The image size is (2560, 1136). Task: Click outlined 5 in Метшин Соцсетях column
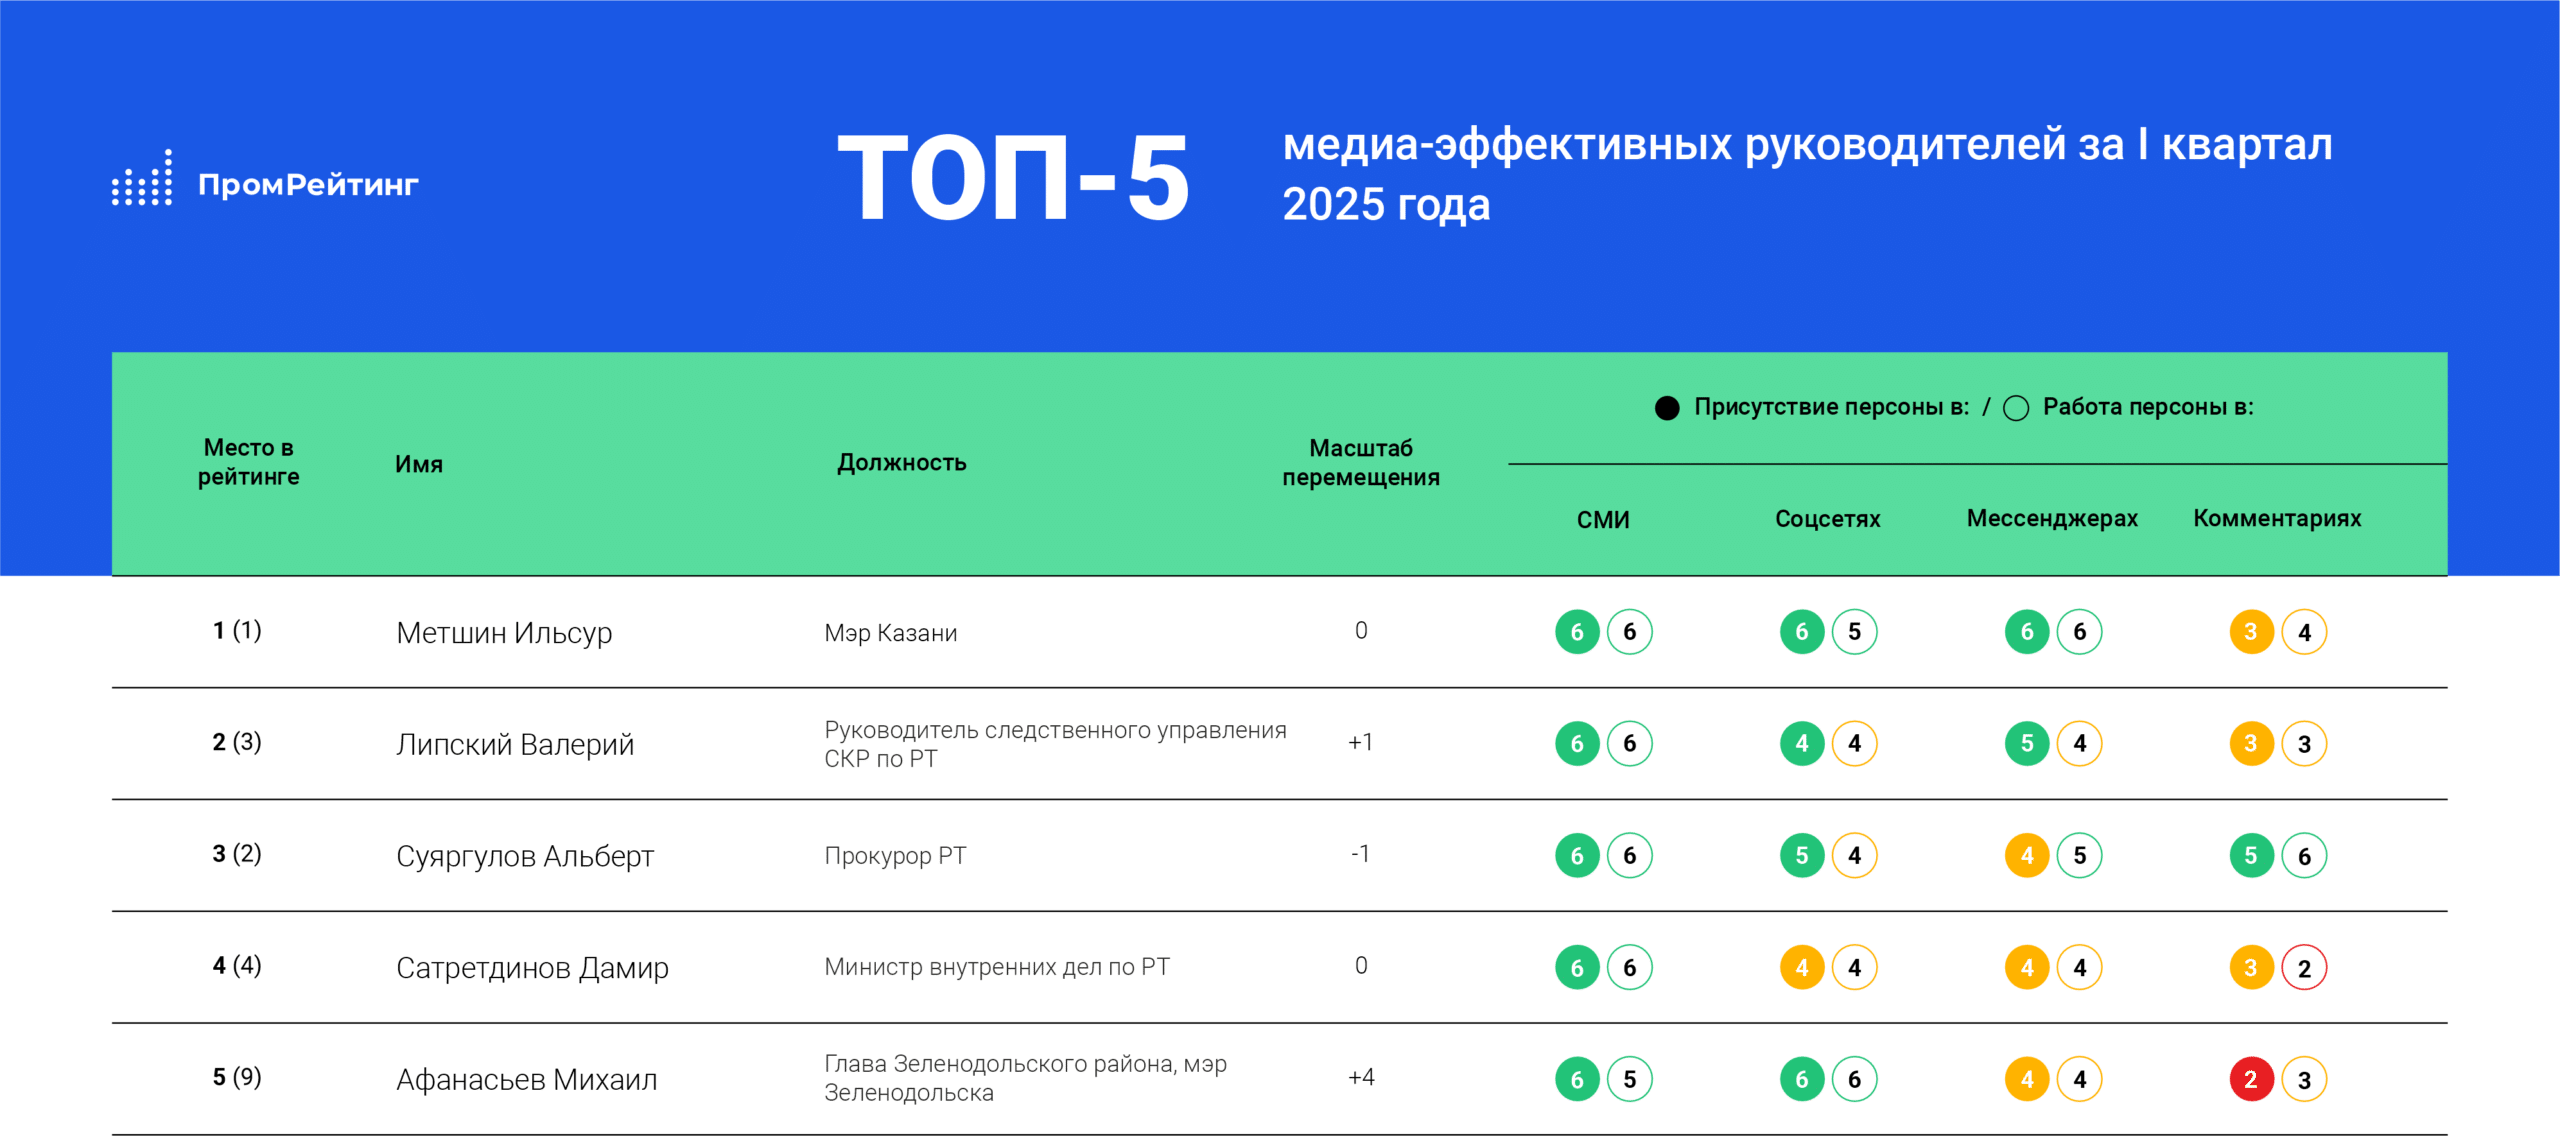tap(1855, 632)
